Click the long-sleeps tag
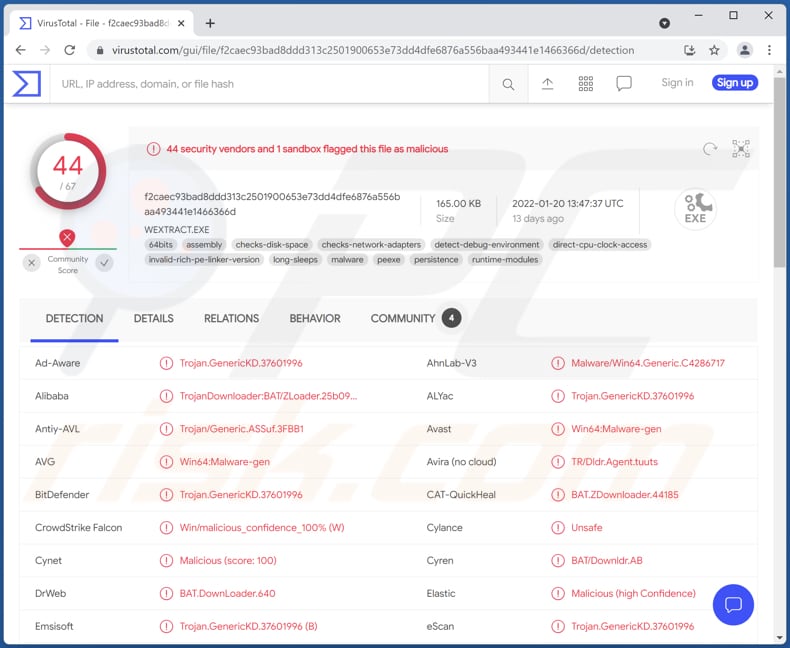 click(295, 260)
